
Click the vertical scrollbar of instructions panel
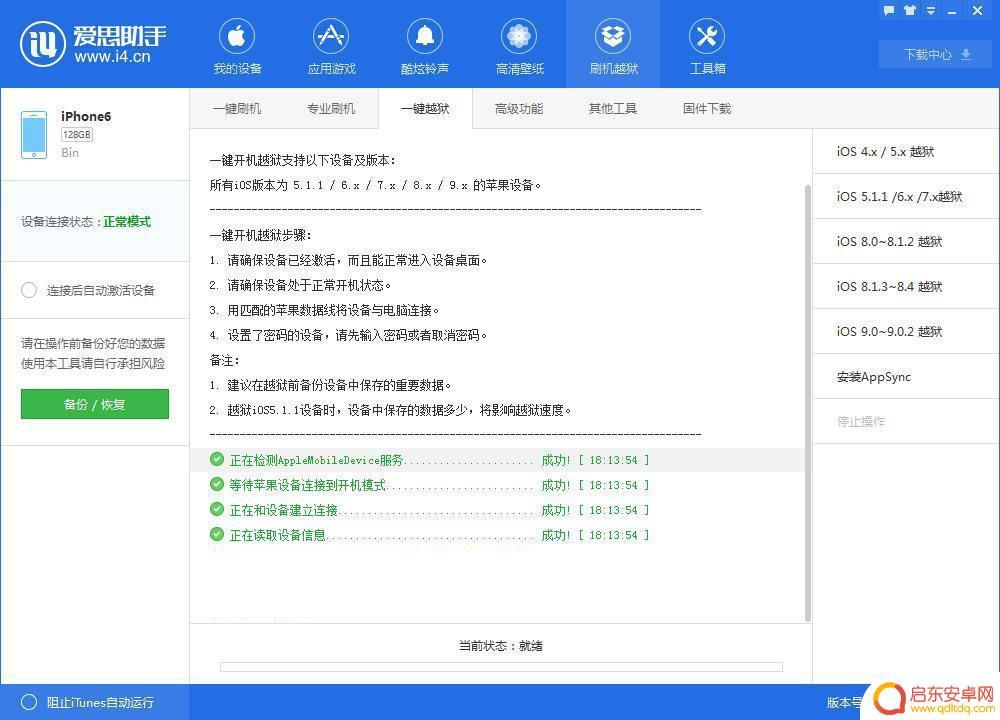click(807, 402)
